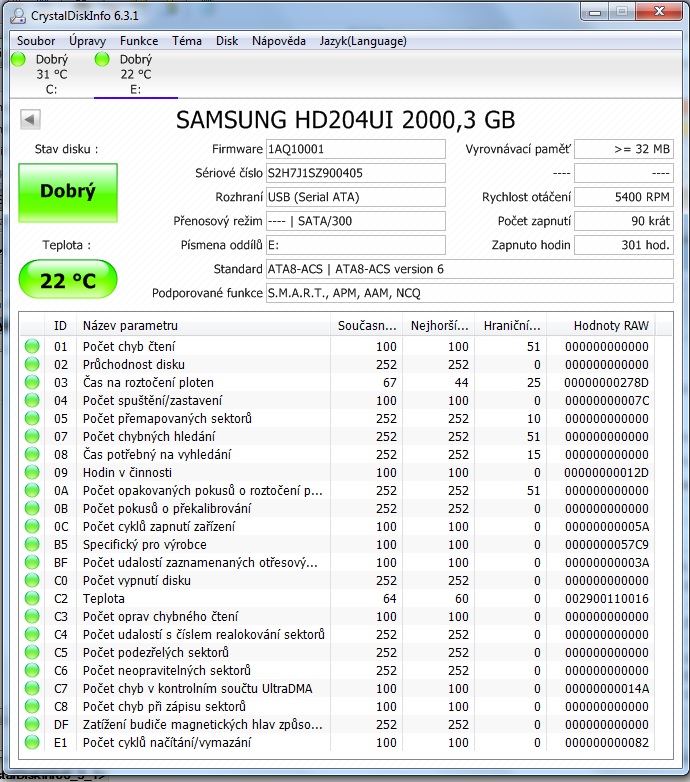Select the row 'Počet přemapovaných sektorů'
Screen dimensions: 690x782
[338, 418]
